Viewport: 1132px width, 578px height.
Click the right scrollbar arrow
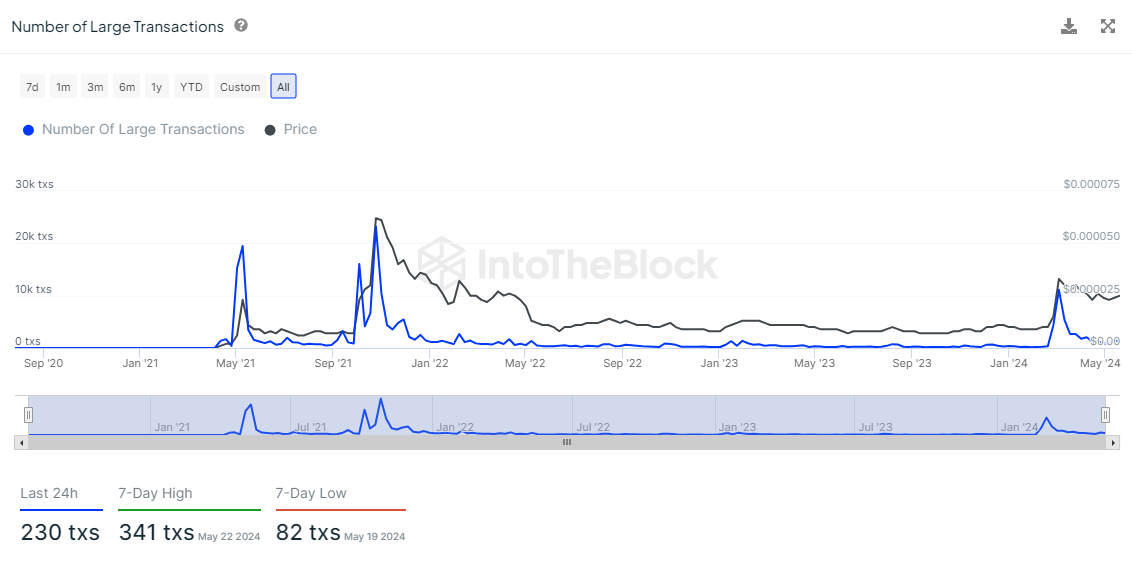click(1113, 442)
